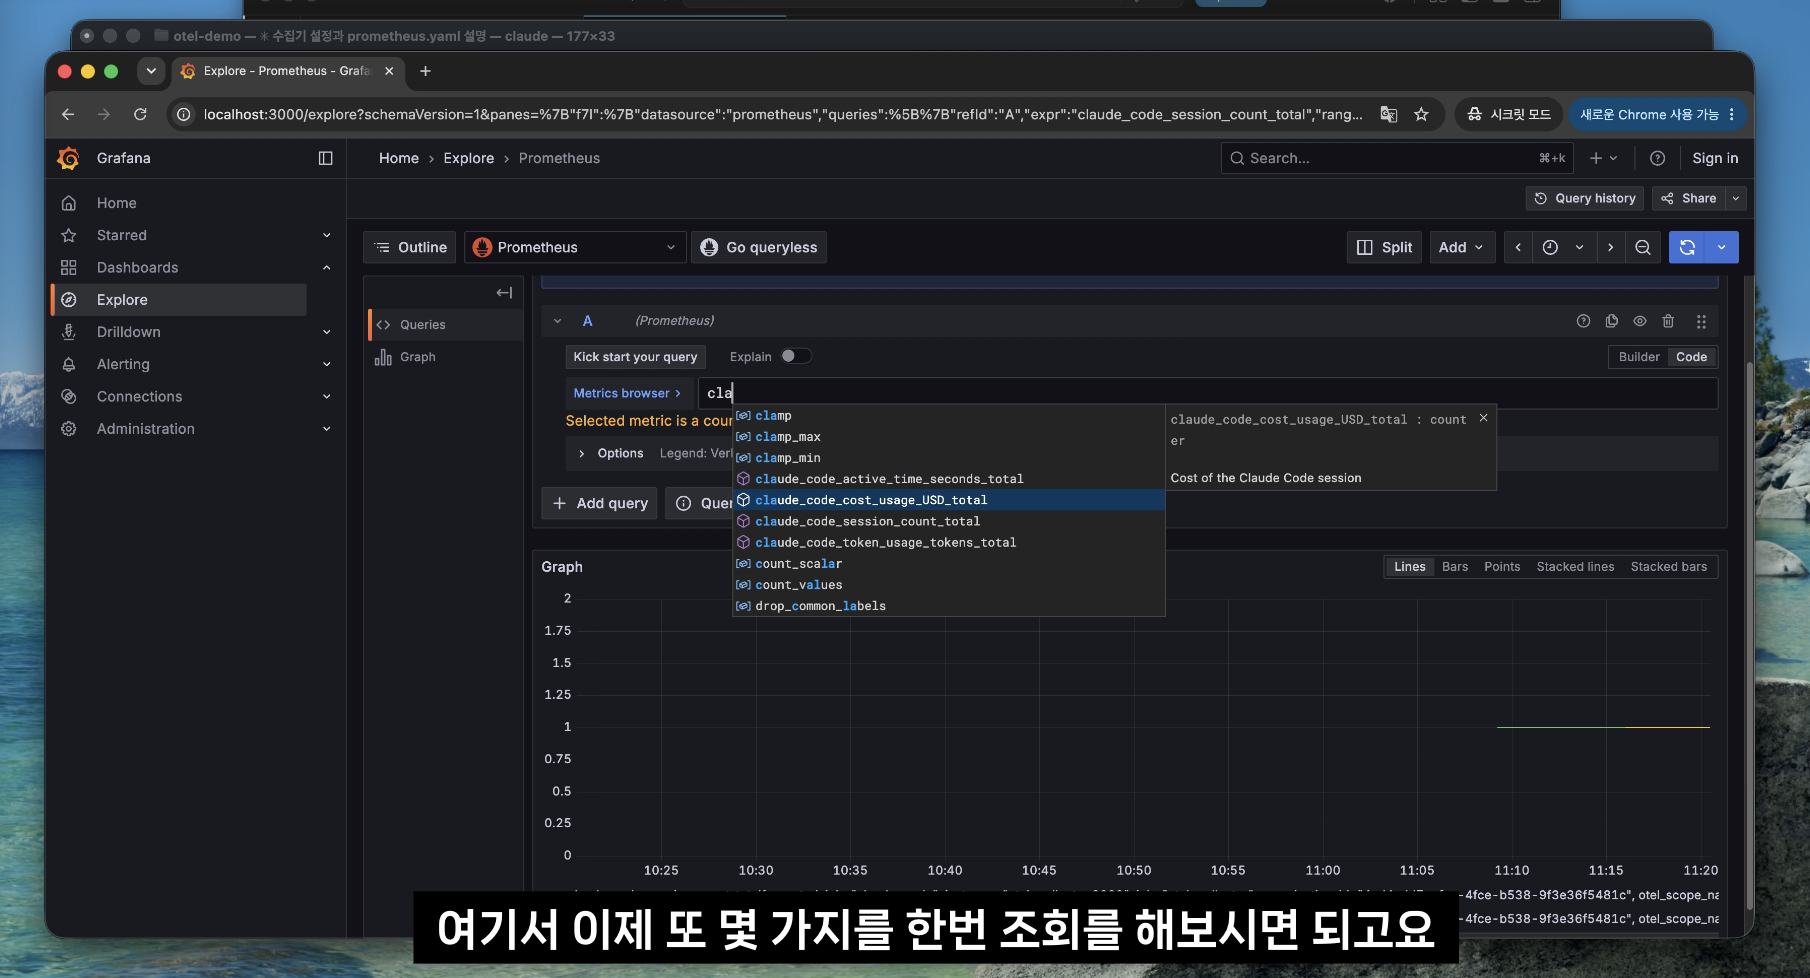Open the Prometheus datasource picker
The height and width of the screenshot is (978, 1810).
coord(575,247)
